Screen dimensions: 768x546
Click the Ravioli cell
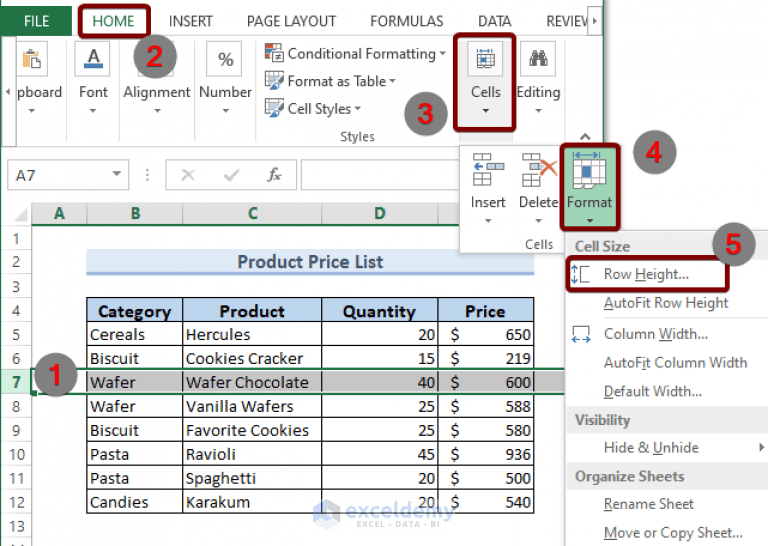coord(252,454)
